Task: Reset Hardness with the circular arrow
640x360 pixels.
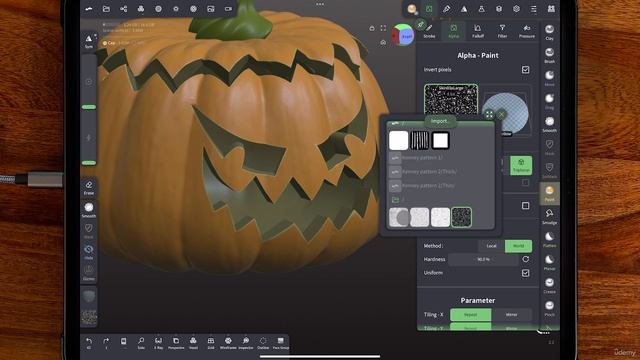Action: (x=525, y=259)
